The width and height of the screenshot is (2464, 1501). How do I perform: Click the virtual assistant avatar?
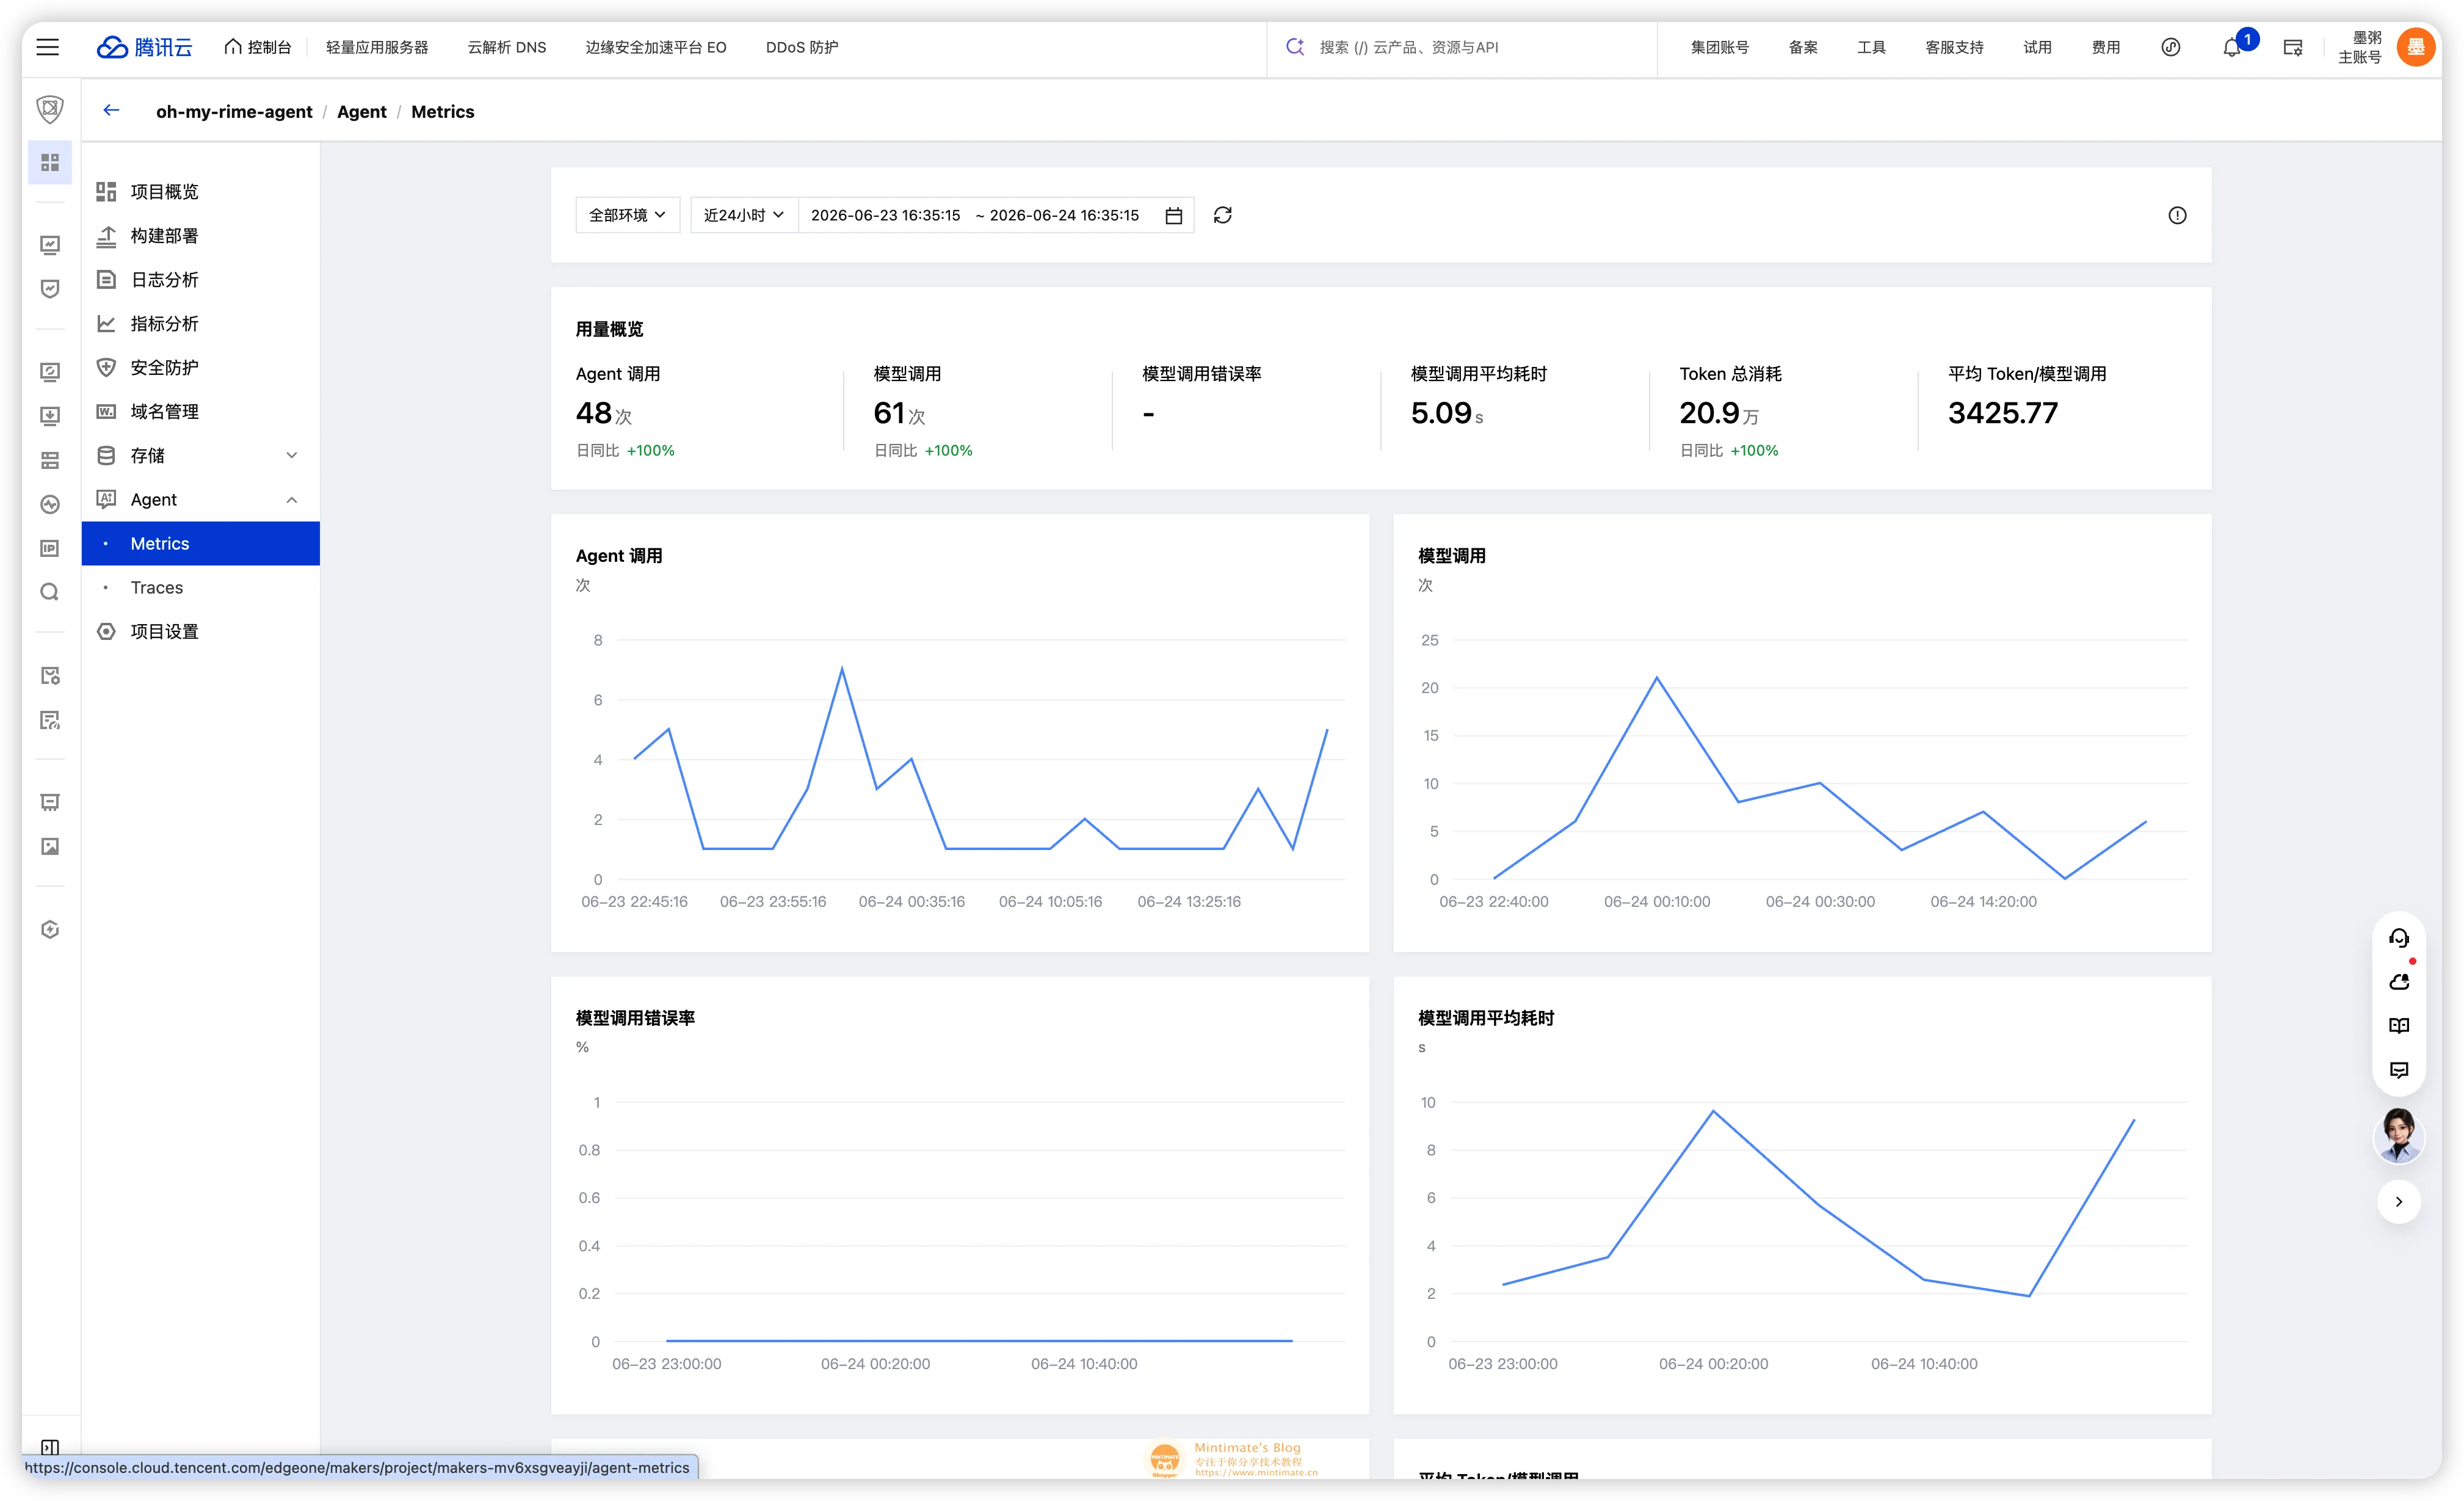pos(2398,1136)
